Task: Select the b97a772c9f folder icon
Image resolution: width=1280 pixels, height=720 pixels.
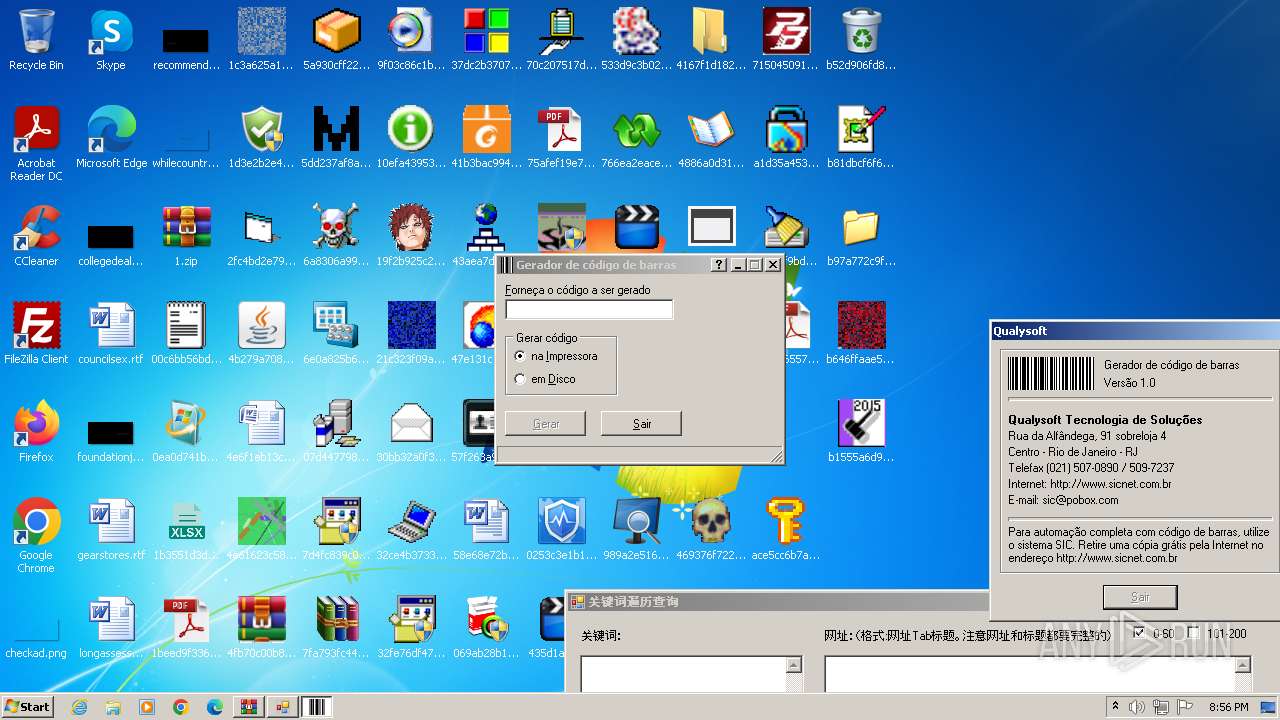Action: click(x=861, y=236)
